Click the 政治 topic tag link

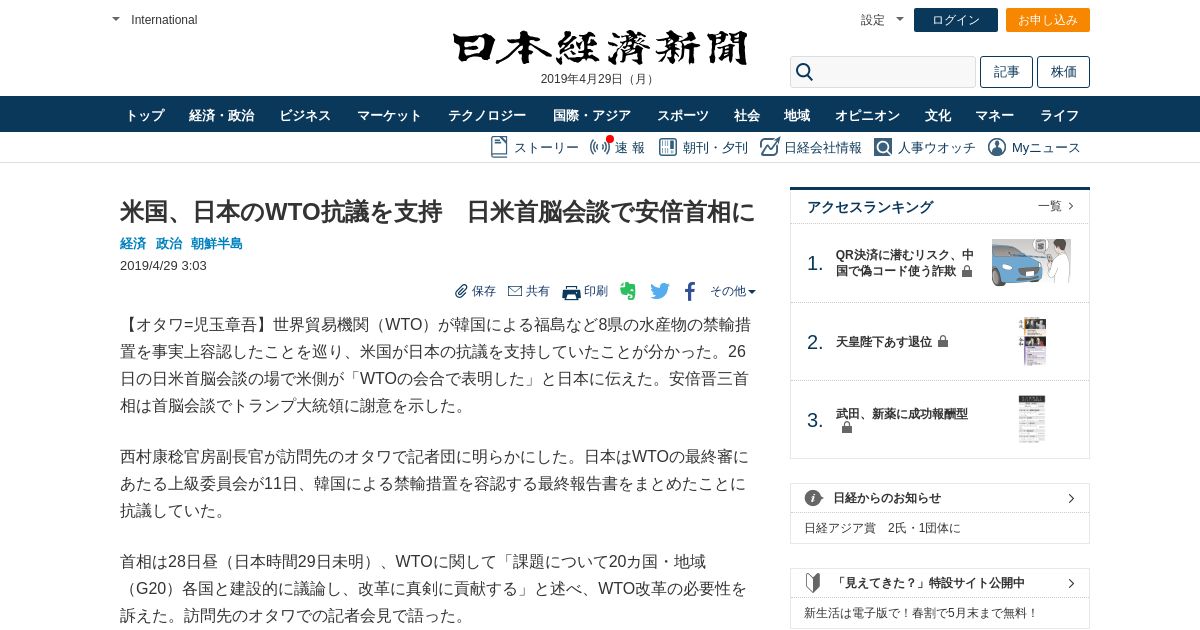coord(169,243)
